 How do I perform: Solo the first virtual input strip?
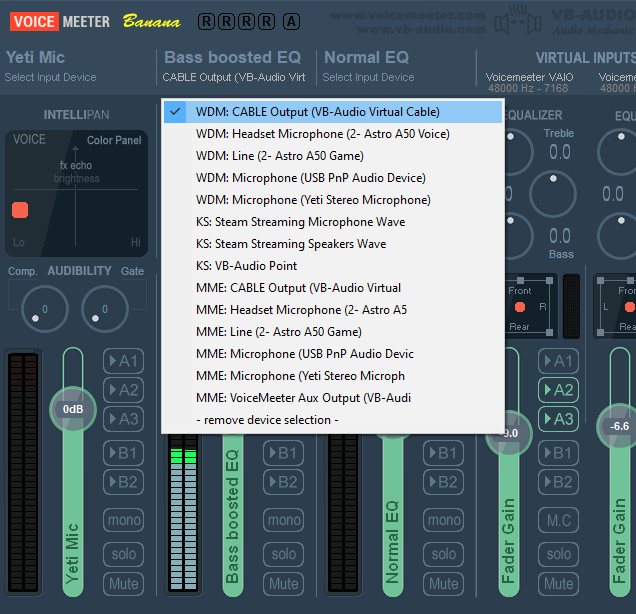tap(559, 554)
